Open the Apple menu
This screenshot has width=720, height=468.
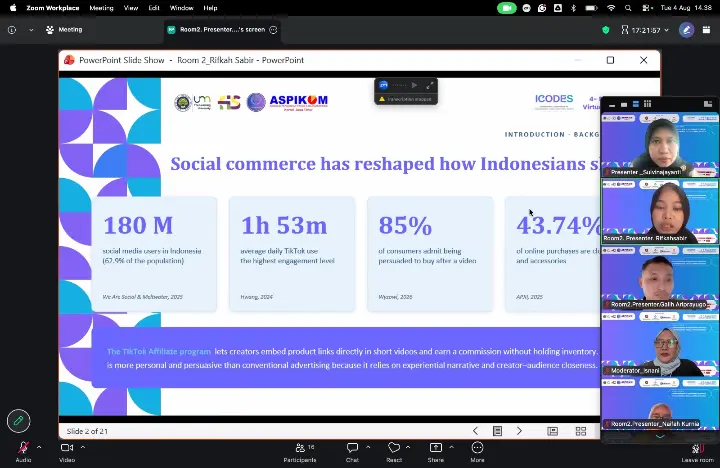(x=13, y=8)
